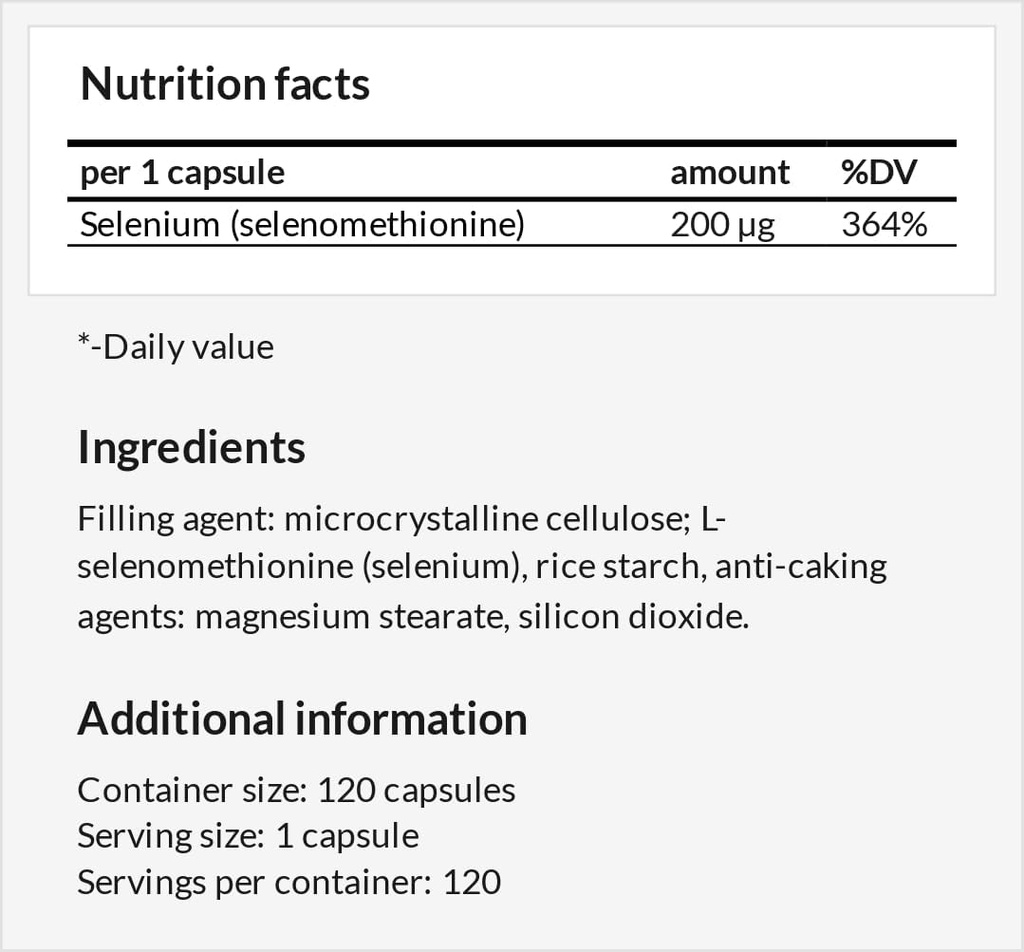Click the Additional information heading
This screenshot has height=952, width=1024.
pos(302,719)
